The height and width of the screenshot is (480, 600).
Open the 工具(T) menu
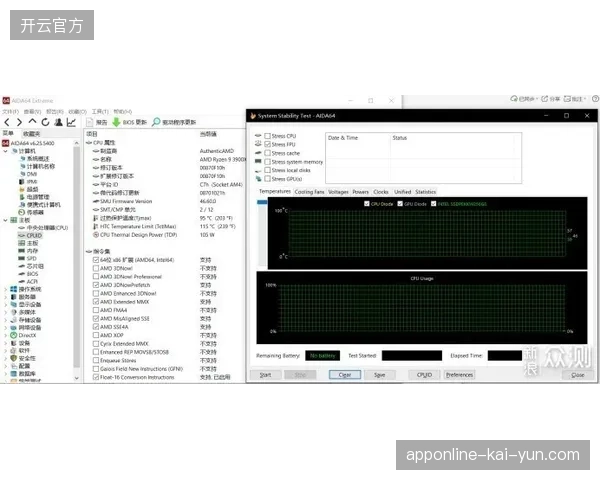pos(100,111)
